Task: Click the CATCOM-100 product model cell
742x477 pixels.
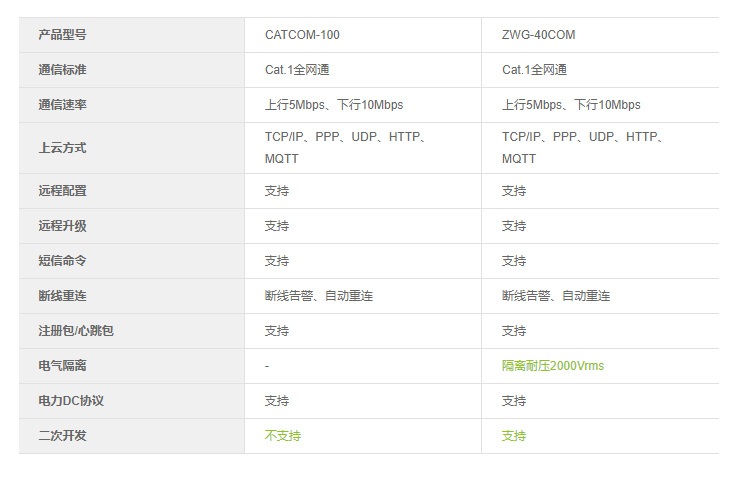Action: tap(302, 35)
